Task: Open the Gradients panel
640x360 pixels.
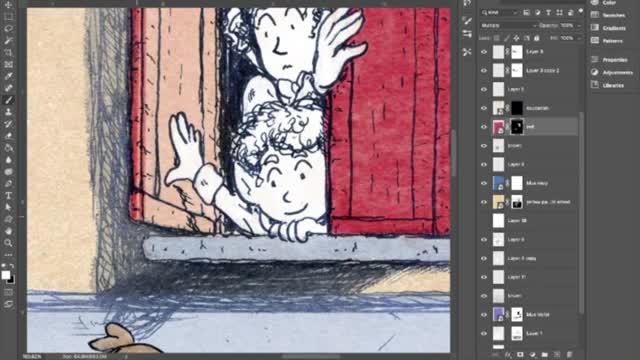Action: pyautogui.click(x=608, y=28)
